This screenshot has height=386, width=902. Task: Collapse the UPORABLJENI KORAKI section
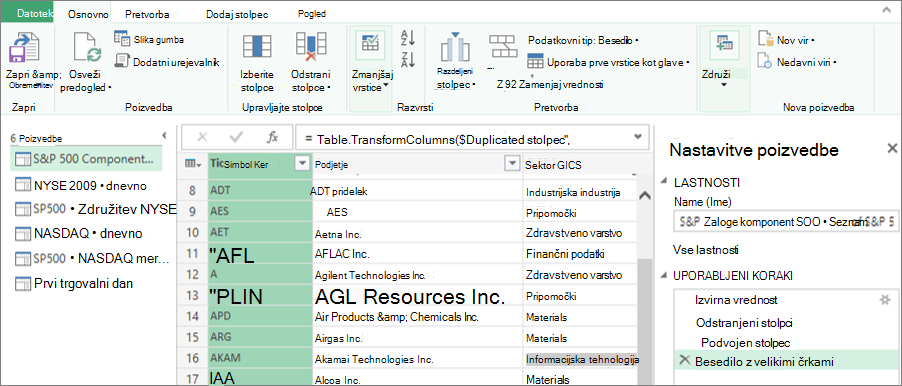663,276
